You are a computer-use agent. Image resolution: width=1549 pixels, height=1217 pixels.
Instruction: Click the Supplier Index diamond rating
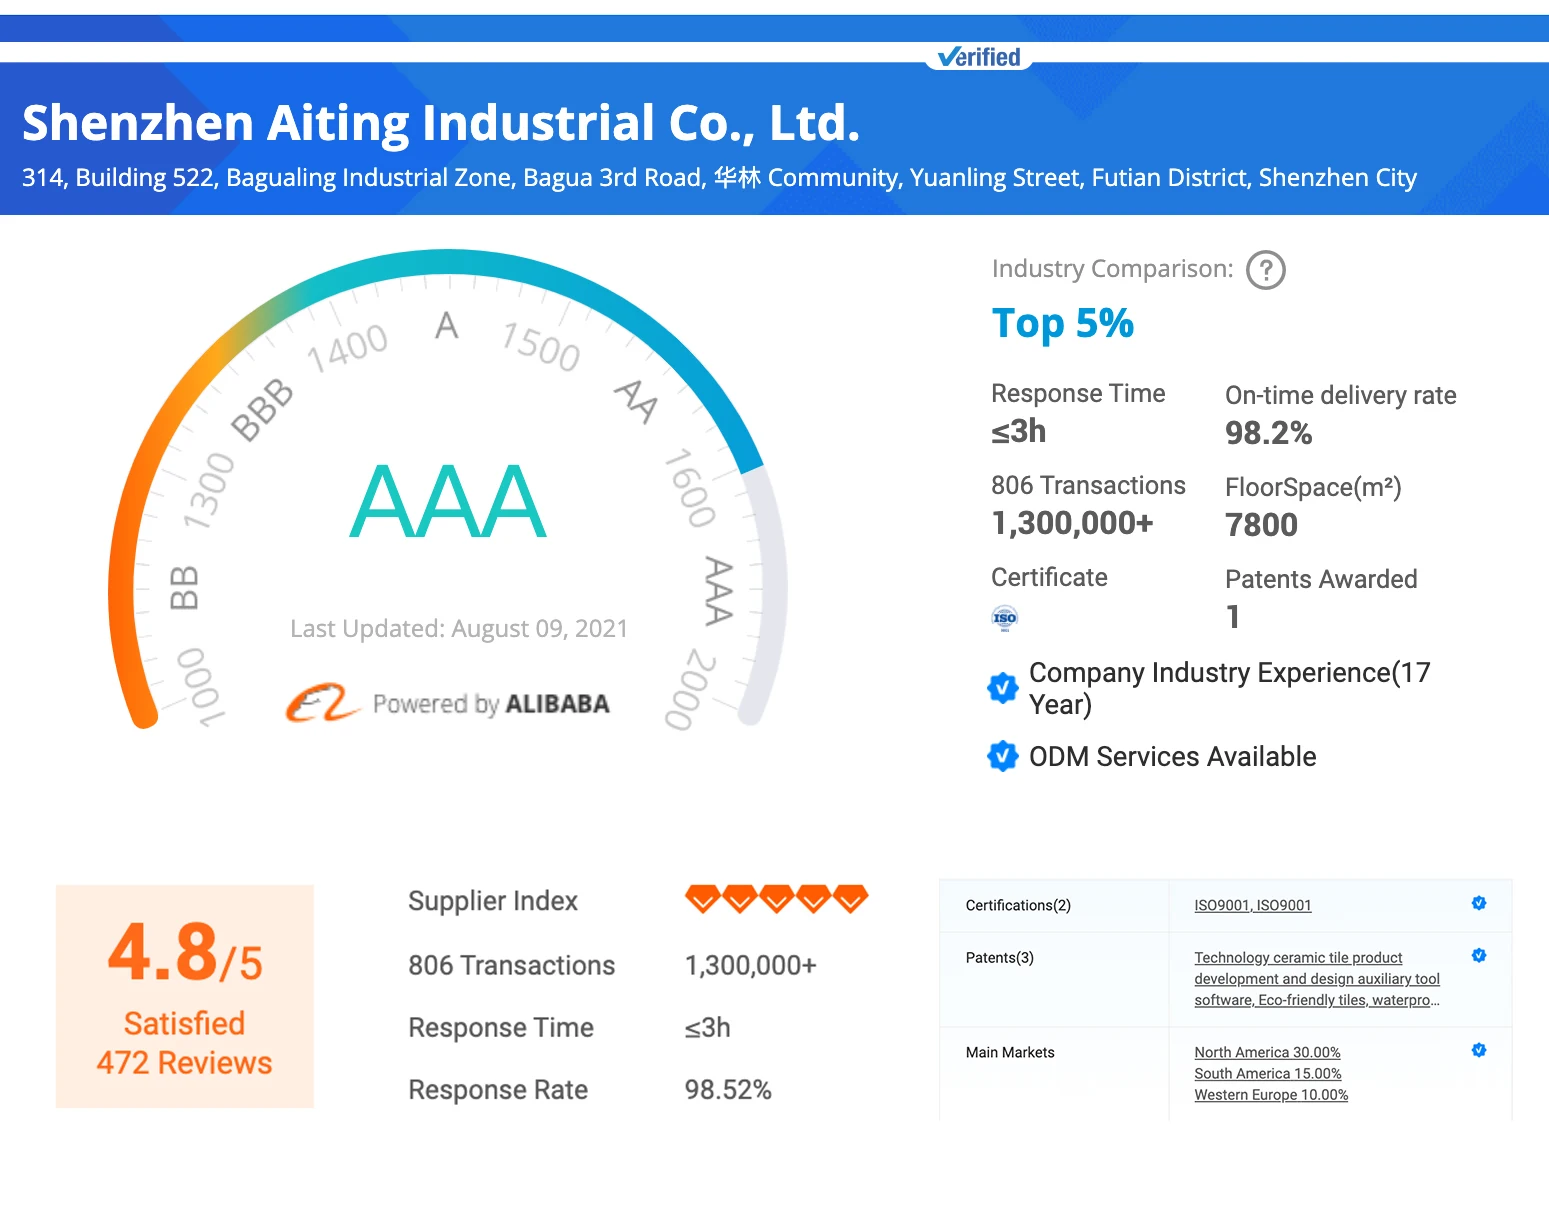(x=776, y=899)
